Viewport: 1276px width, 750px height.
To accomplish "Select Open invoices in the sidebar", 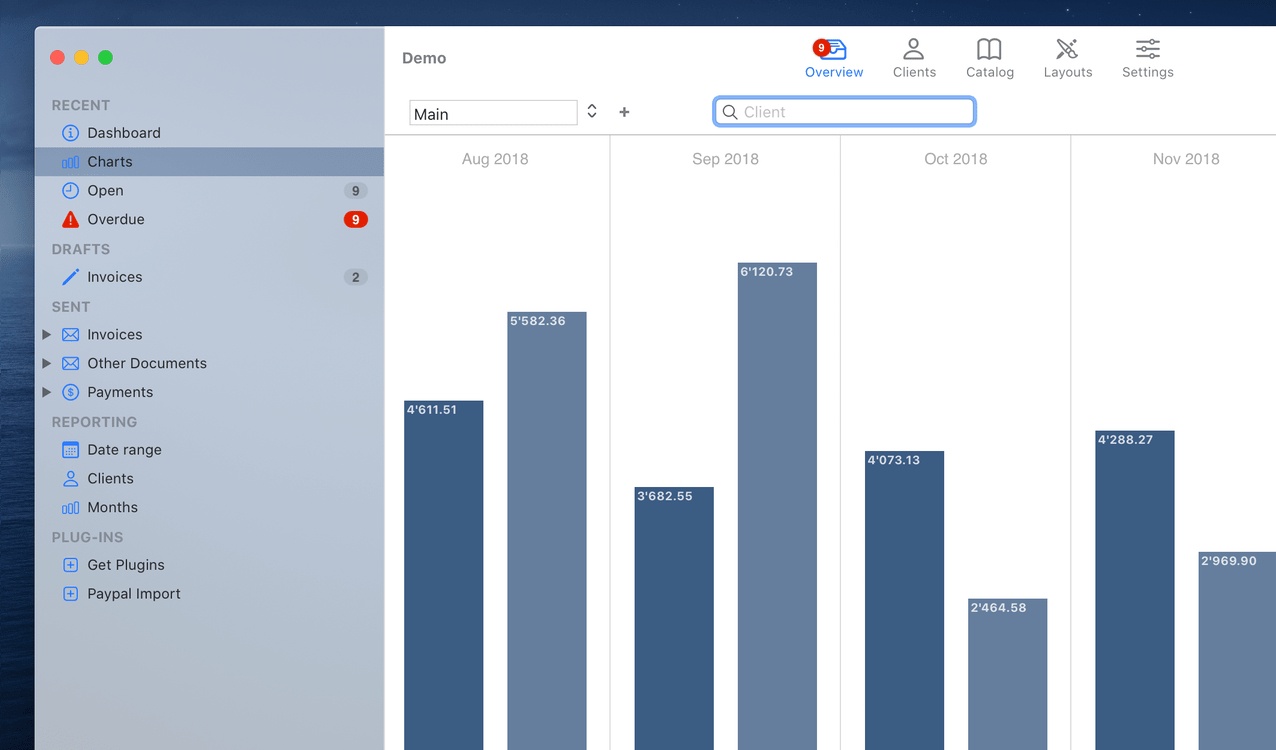I will click(105, 191).
